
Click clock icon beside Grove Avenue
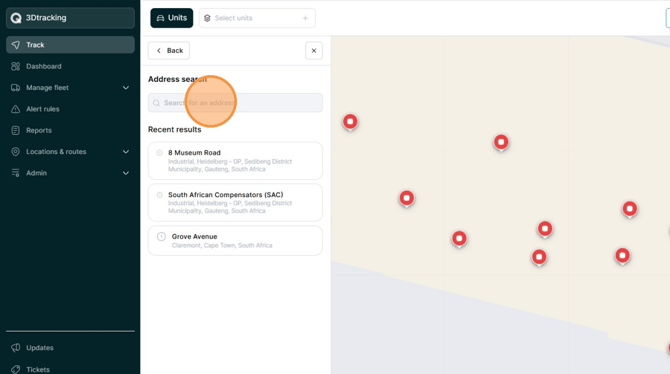(x=161, y=236)
